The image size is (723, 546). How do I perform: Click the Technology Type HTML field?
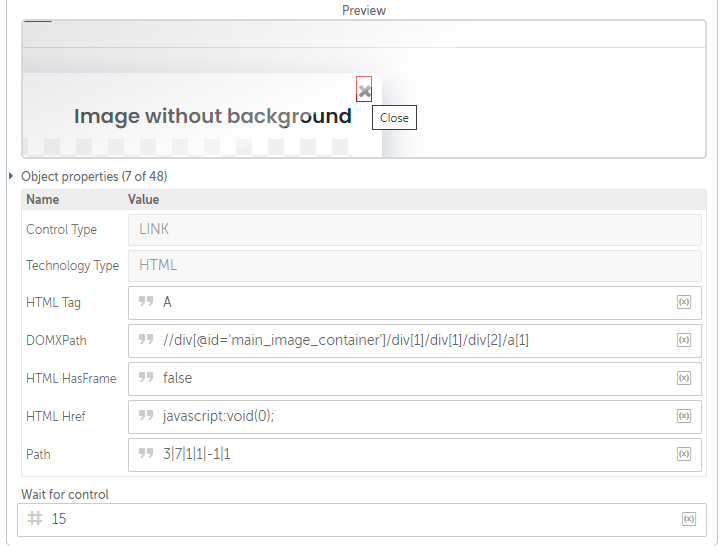[415, 266]
